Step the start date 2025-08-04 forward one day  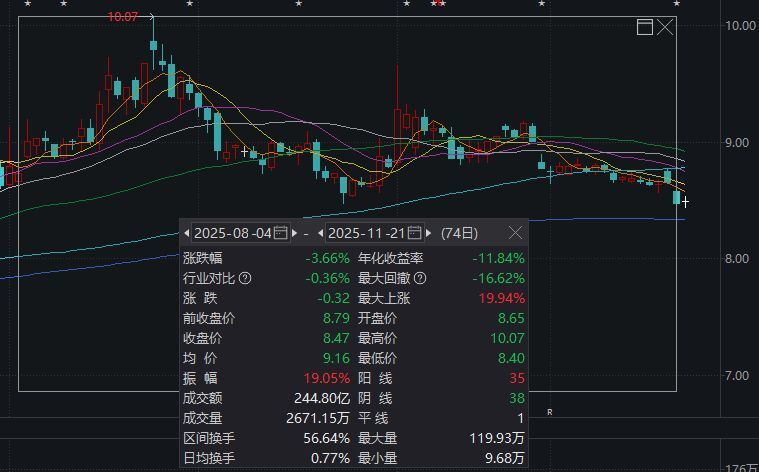pyautogui.click(x=294, y=233)
